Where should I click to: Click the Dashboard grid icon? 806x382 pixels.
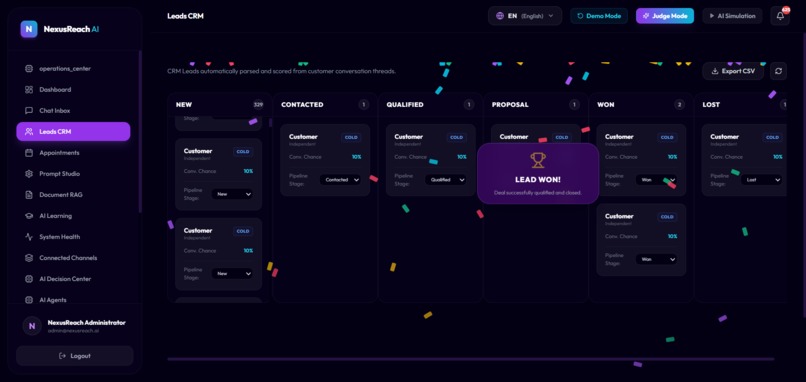(29, 89)
